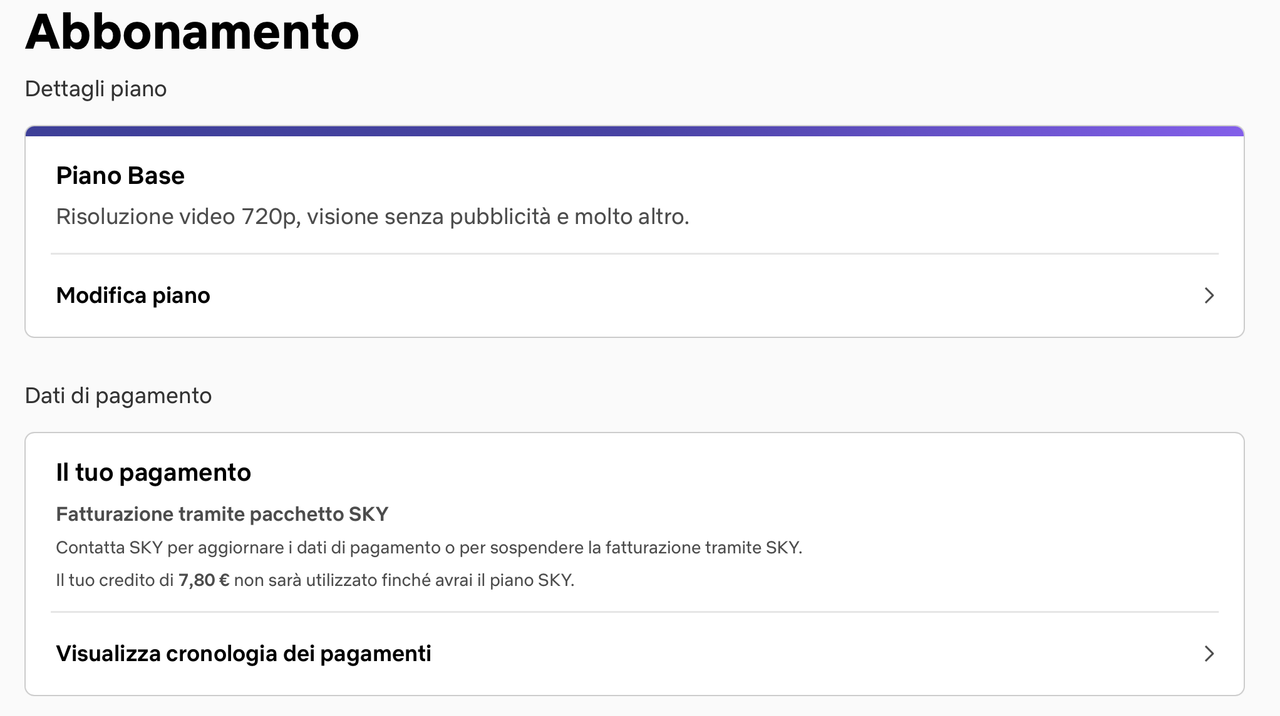The image size is (1280, 716).
Task: Open Visualizza cronologia dei pagamenti
Action: click(634, 653)
